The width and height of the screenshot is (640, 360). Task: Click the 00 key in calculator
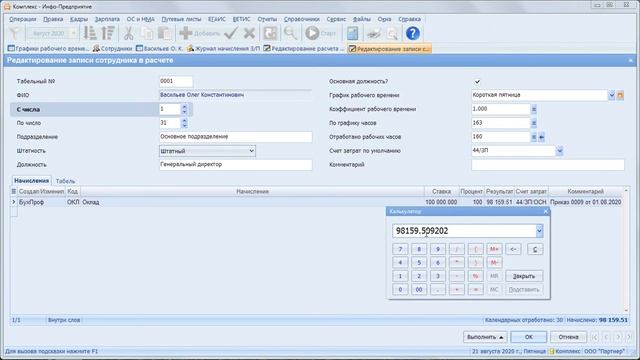click(419, 290)
